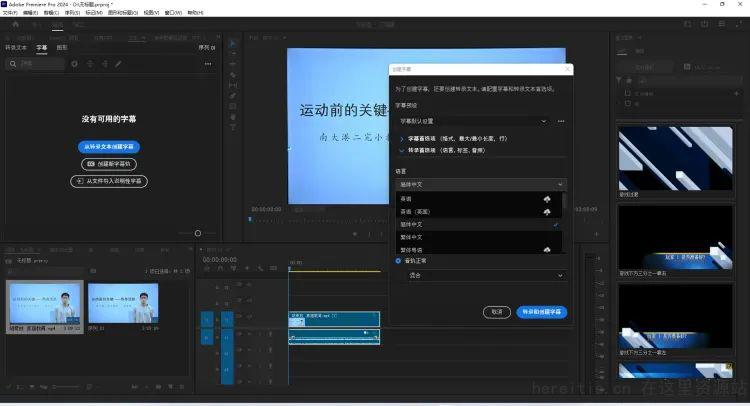Click cloud download icon for 英语
The height and width of the screenshot is (406, 750).
tap(547, 199)
